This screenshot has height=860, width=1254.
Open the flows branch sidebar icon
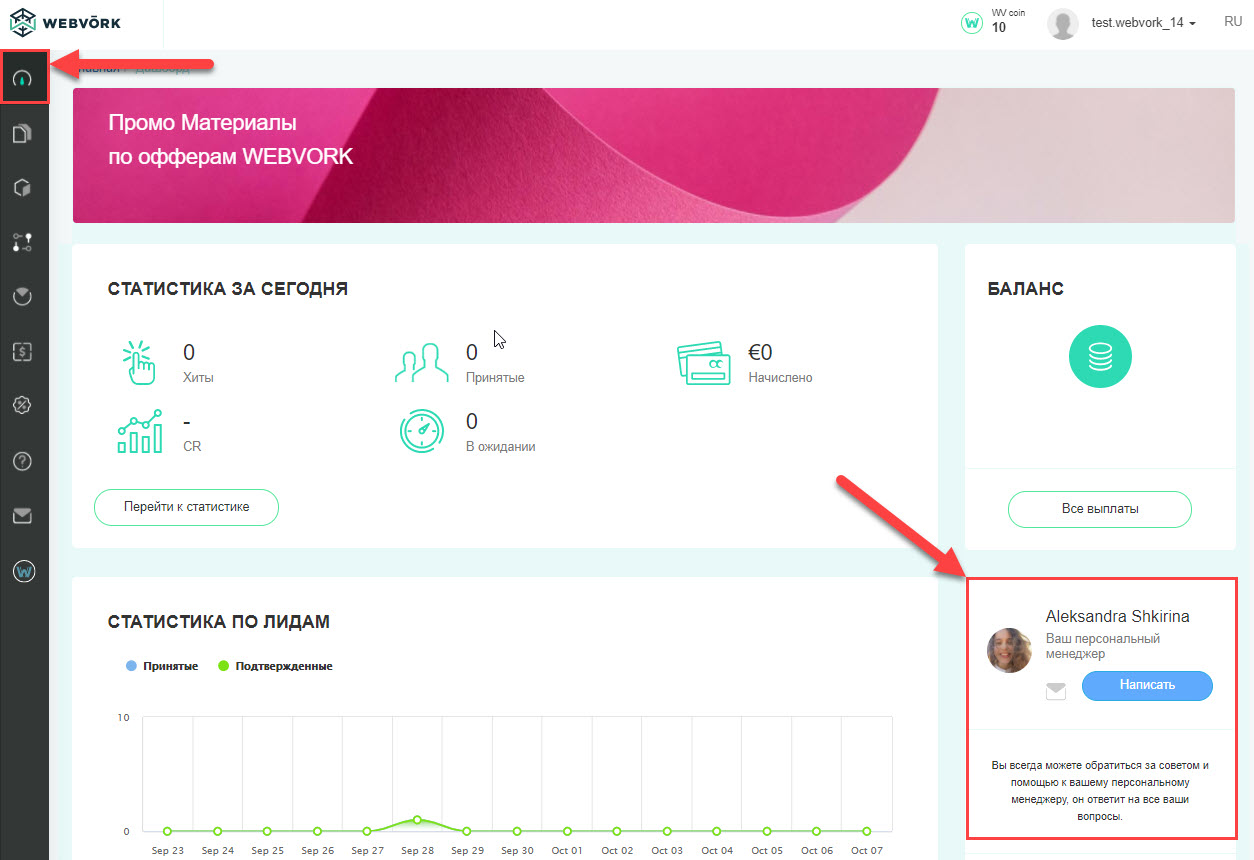[23, 241]
